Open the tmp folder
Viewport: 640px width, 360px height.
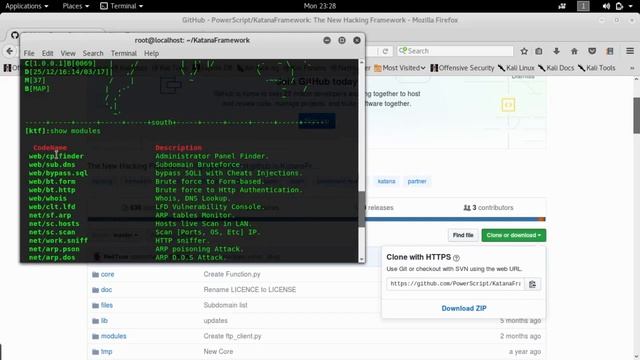click(x=106, y=352)
